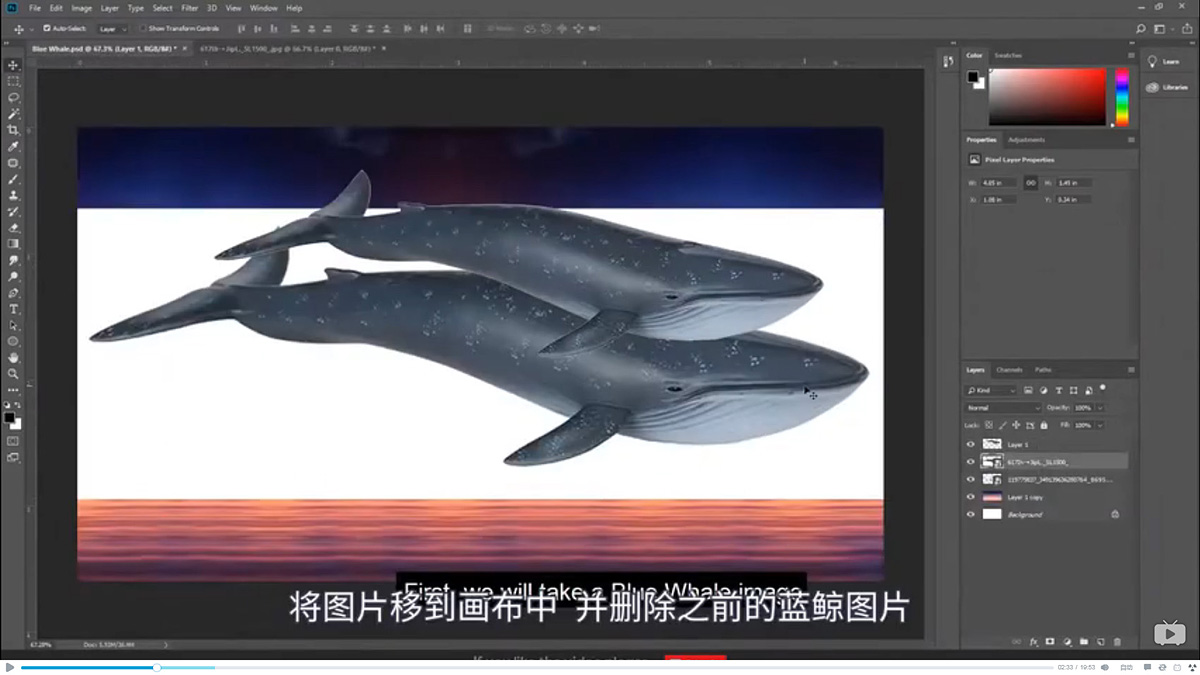
Task: Enable the Auto-Select checkbox
Action: coord(45,28)
